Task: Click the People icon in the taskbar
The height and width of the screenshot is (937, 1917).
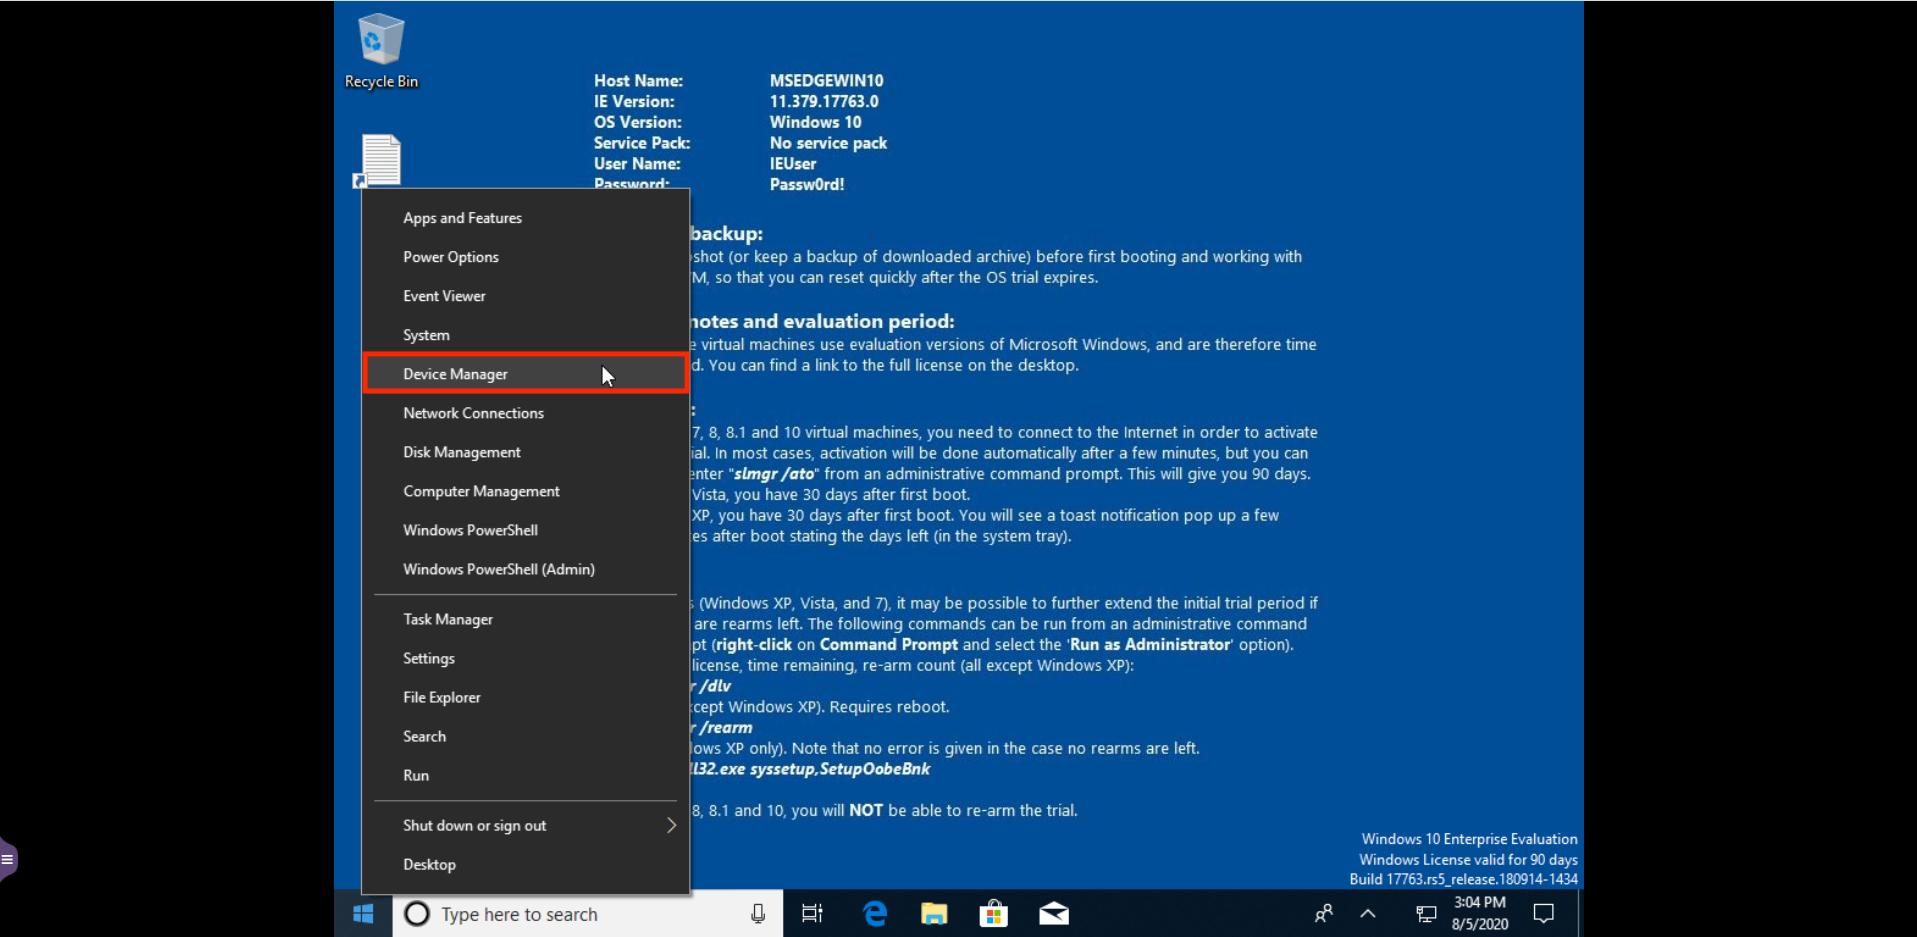Action: (x=1323, y=914)
